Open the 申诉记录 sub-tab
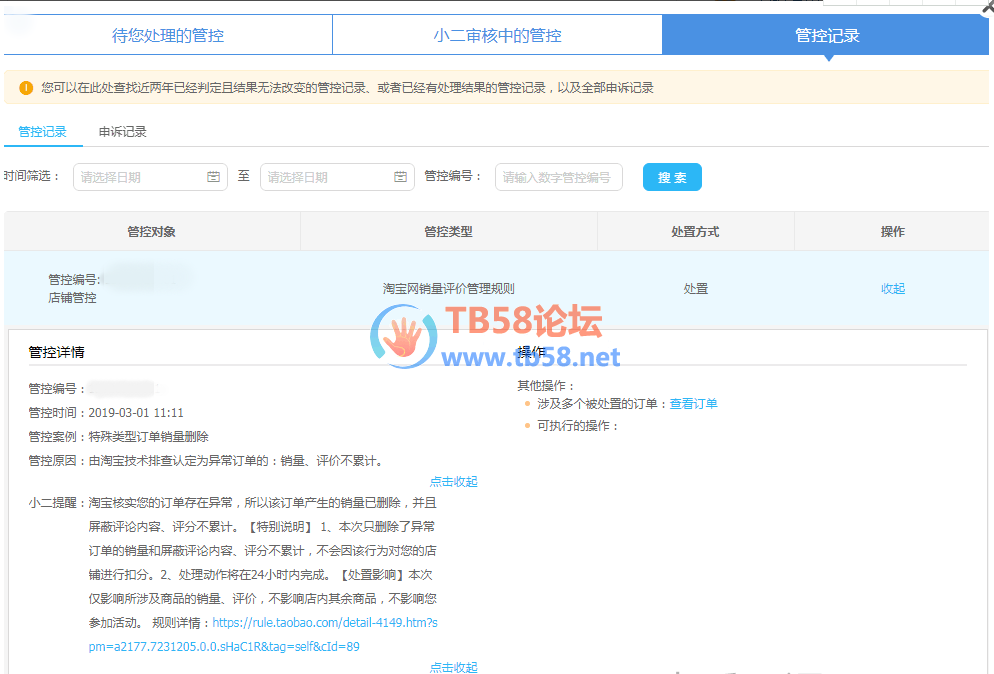Image resolution: width=994 pixels, height=674 pixels. (123, 132)
